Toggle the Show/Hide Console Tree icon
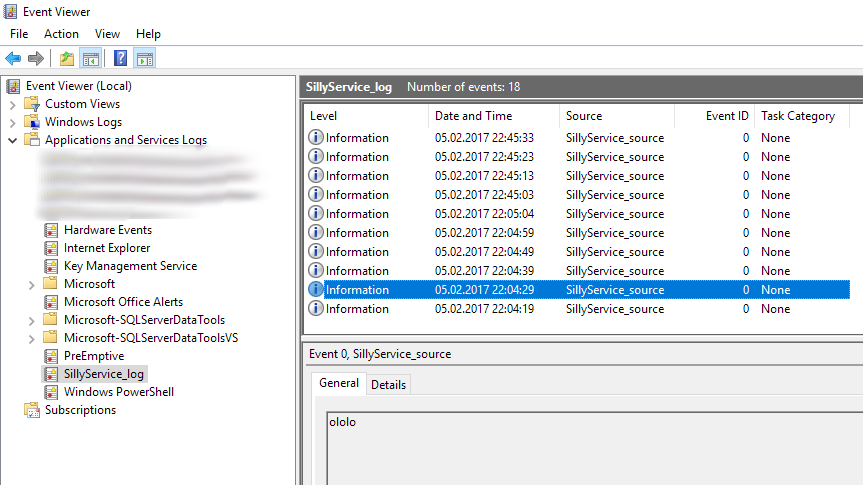The image size is (863, 485). tap(91, 58)
